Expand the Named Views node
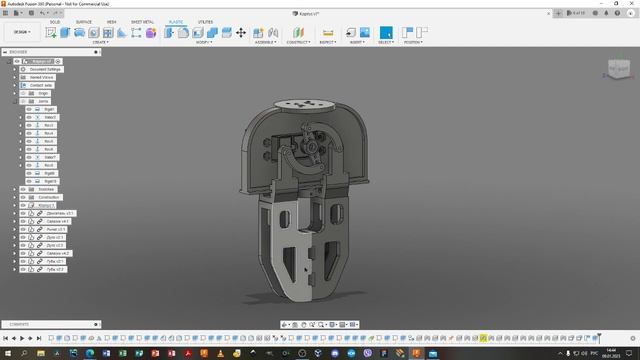This screenshot has width=640, height=360. [x=15, y=77]
